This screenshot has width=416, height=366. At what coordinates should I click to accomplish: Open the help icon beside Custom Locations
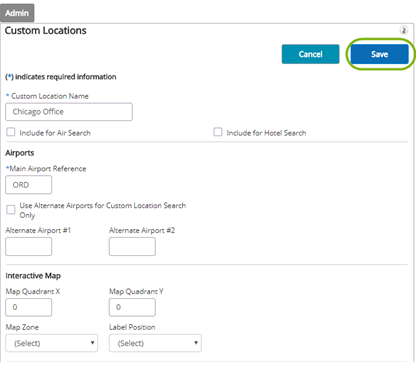pyautogui.click(x=403, y=30)
